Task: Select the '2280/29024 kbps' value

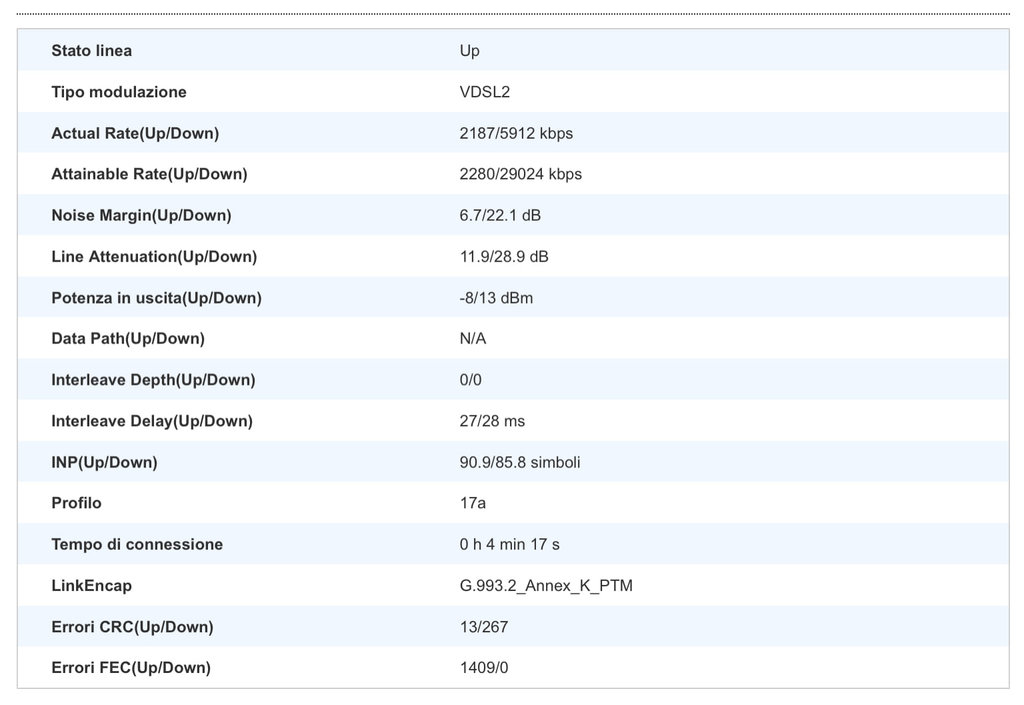Action: (x=520, y=174)
